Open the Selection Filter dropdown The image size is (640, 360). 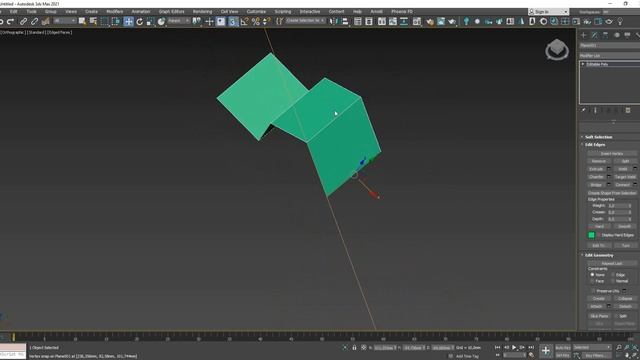65,21
